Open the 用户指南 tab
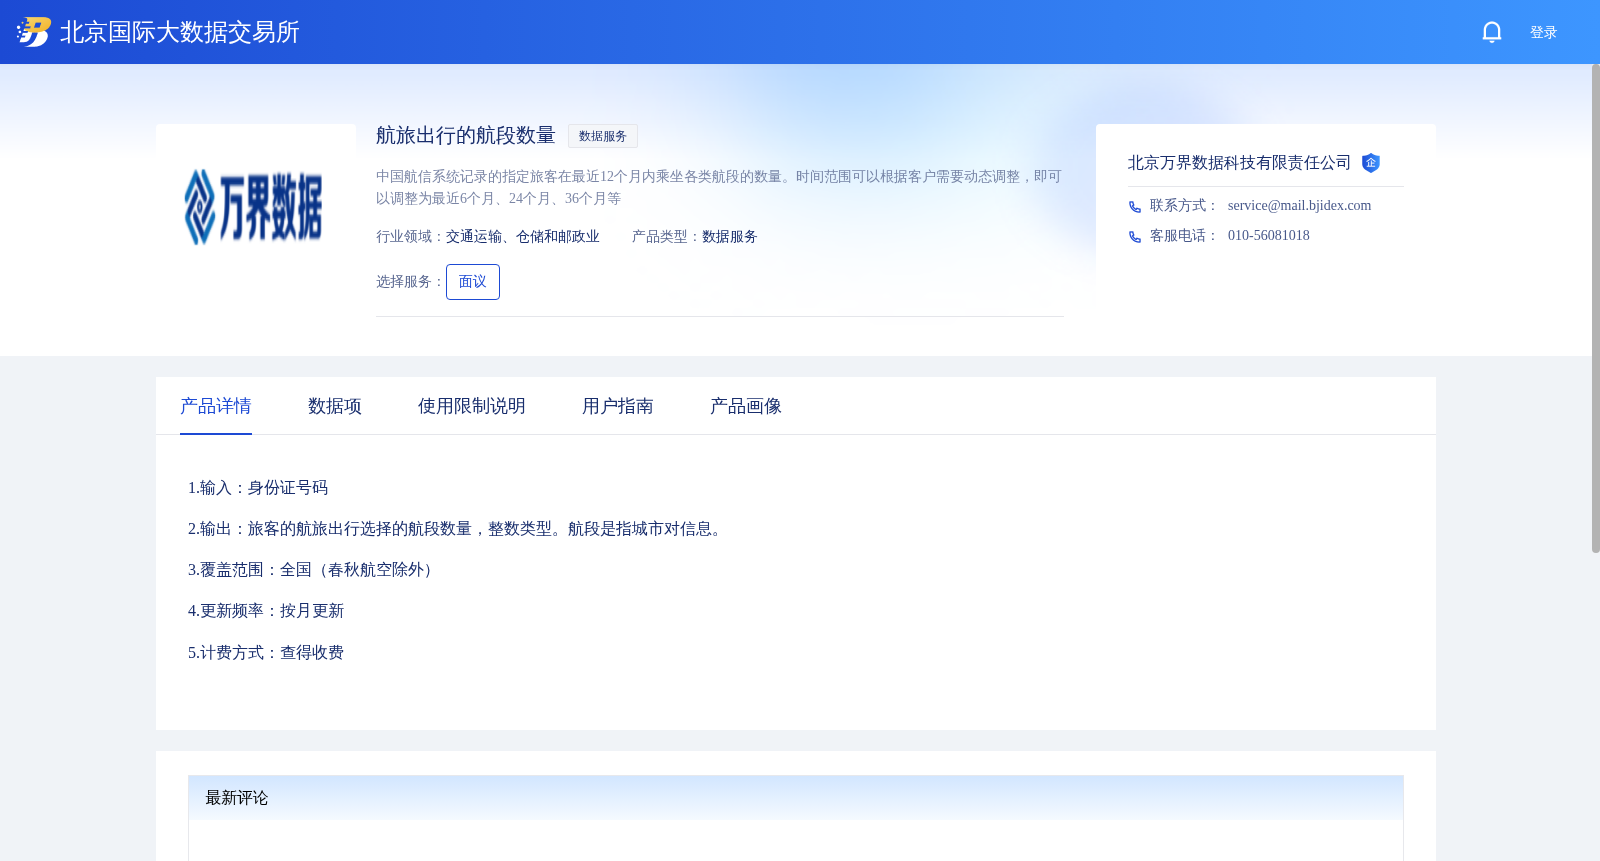The width and height of the screenshot is (1600, 861). 618,406
